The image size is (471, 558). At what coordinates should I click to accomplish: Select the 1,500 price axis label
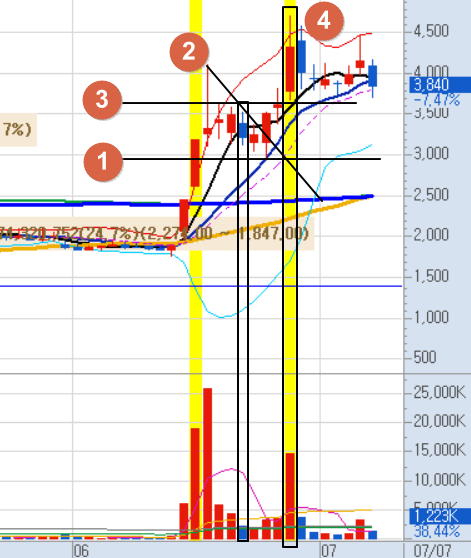coord(431,276)
